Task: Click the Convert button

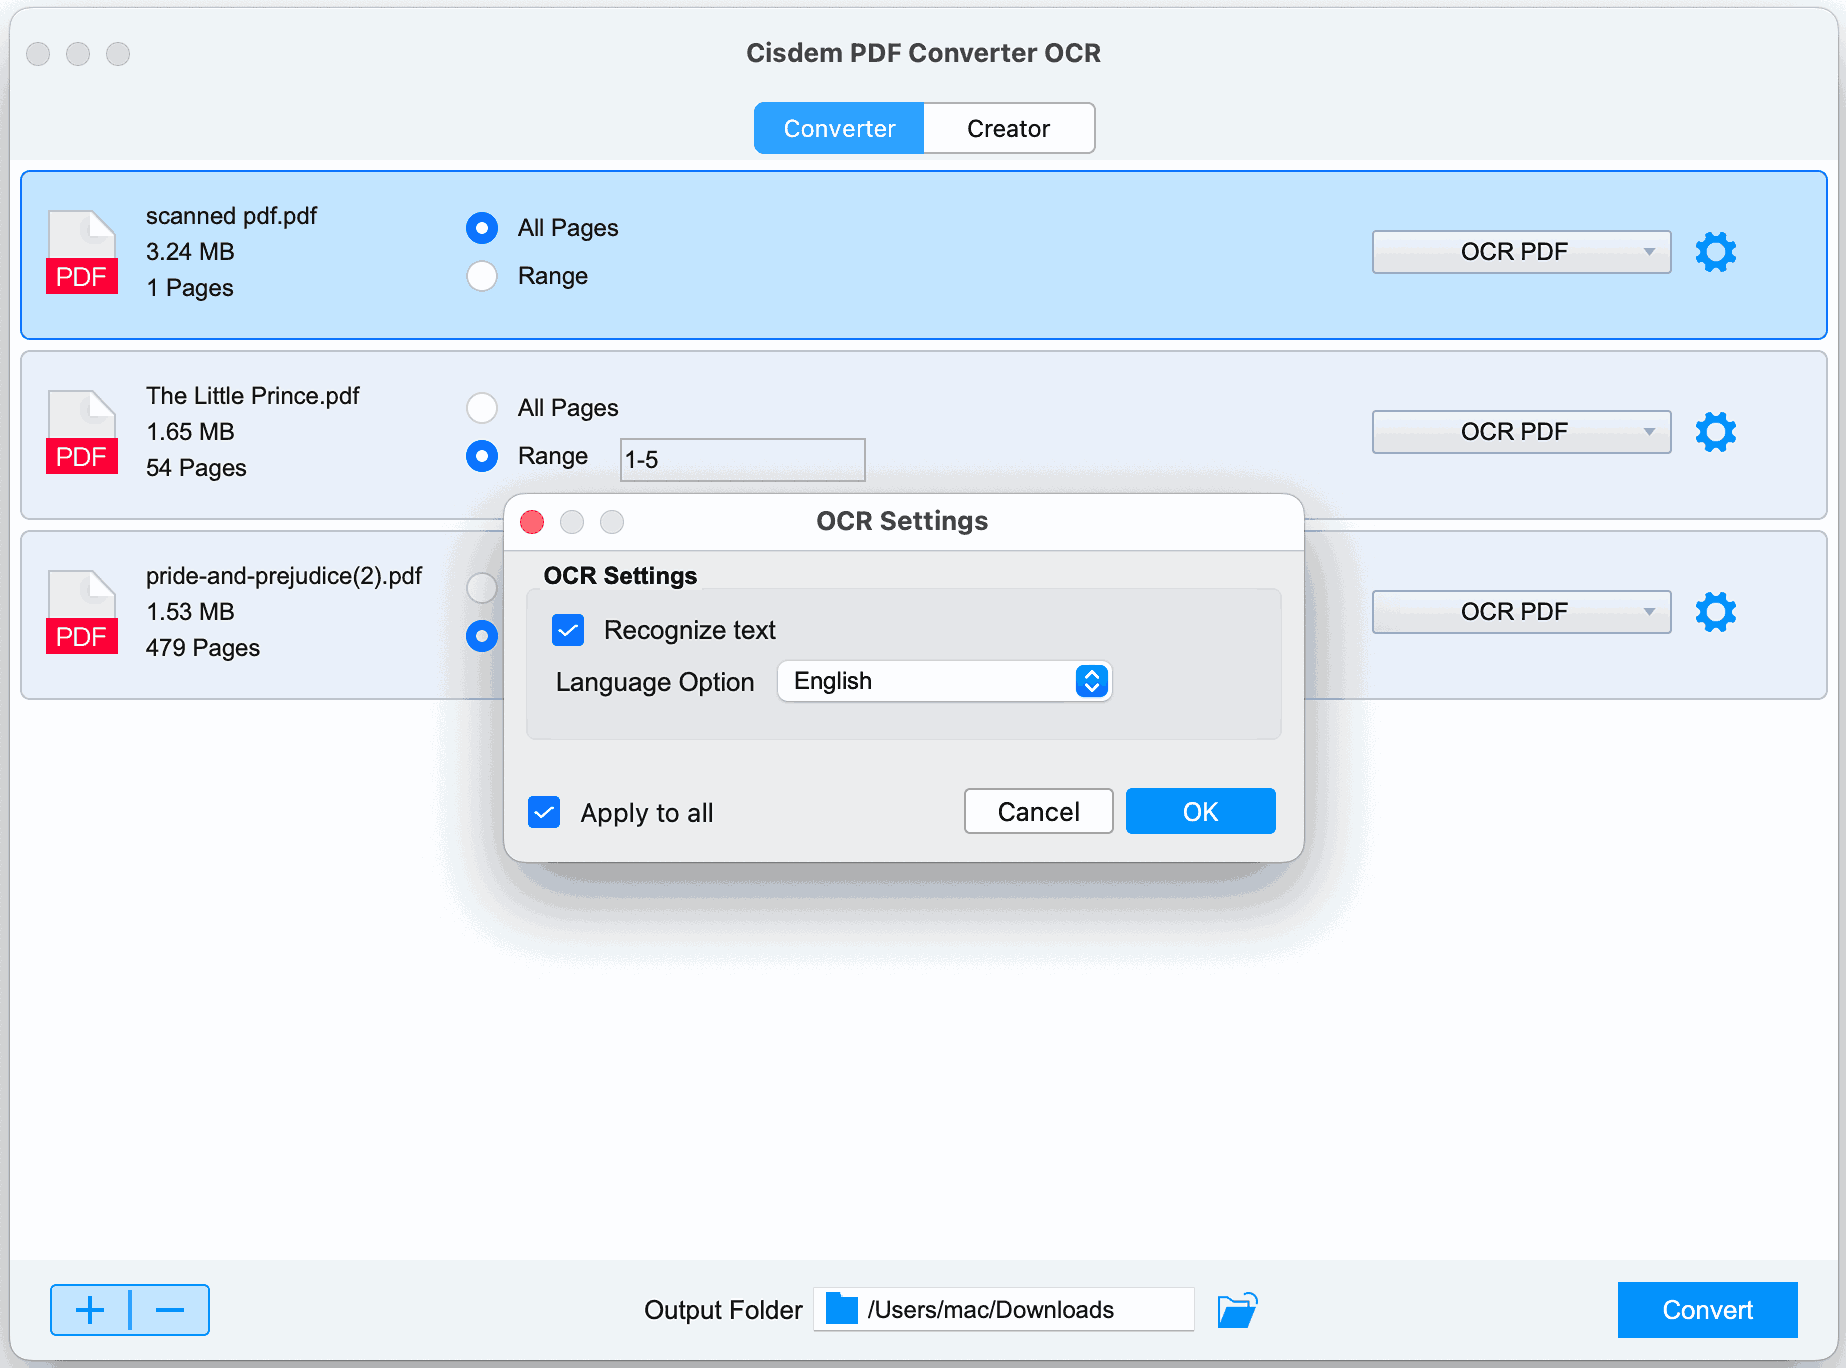Action: pyautogui.click(x=1707, y=1310)
